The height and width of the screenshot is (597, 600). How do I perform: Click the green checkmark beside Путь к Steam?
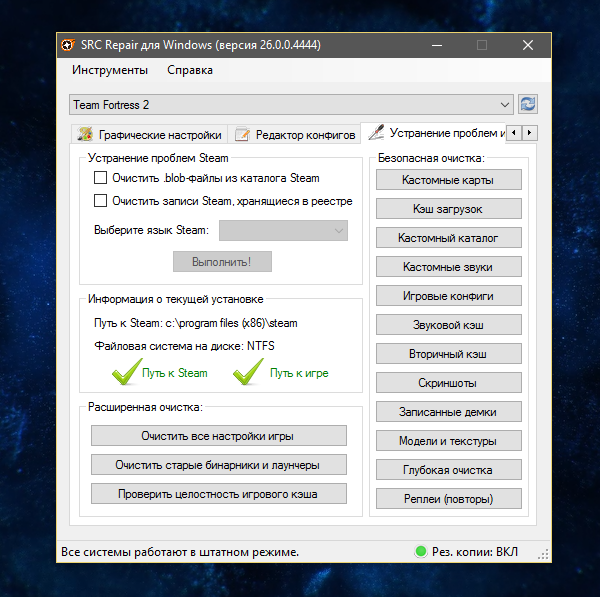click(x=127, y=371)
